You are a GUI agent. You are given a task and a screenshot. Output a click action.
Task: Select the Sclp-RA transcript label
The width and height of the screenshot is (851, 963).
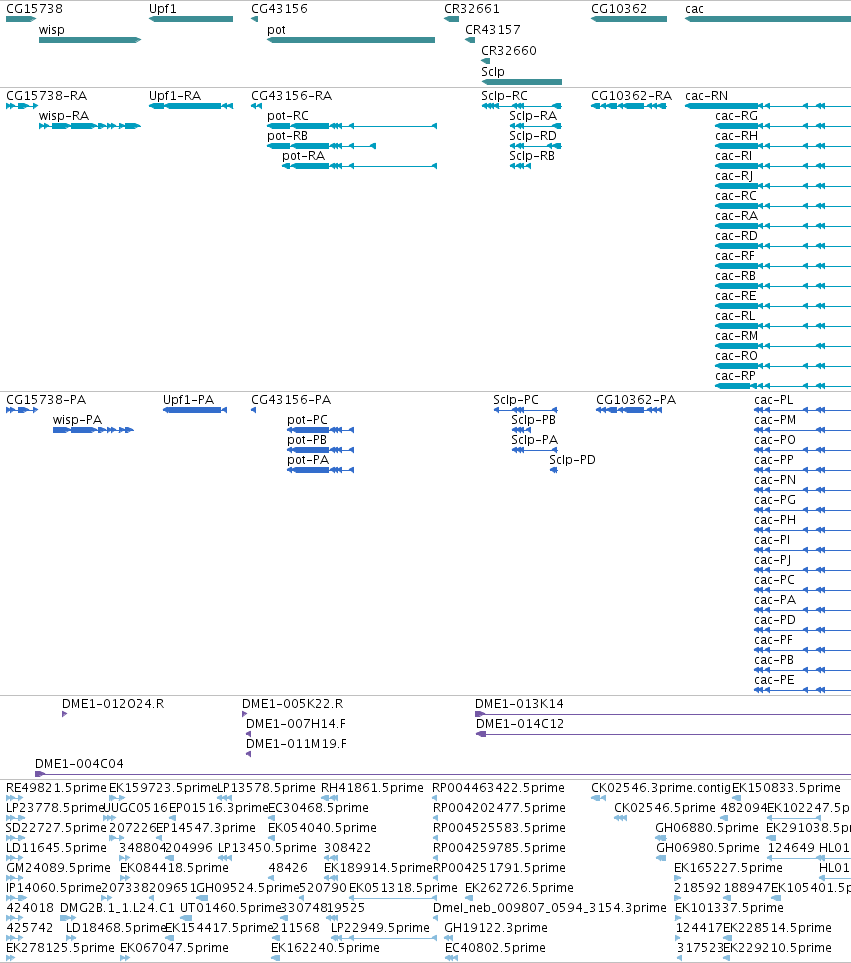click(x=533, y=116)
